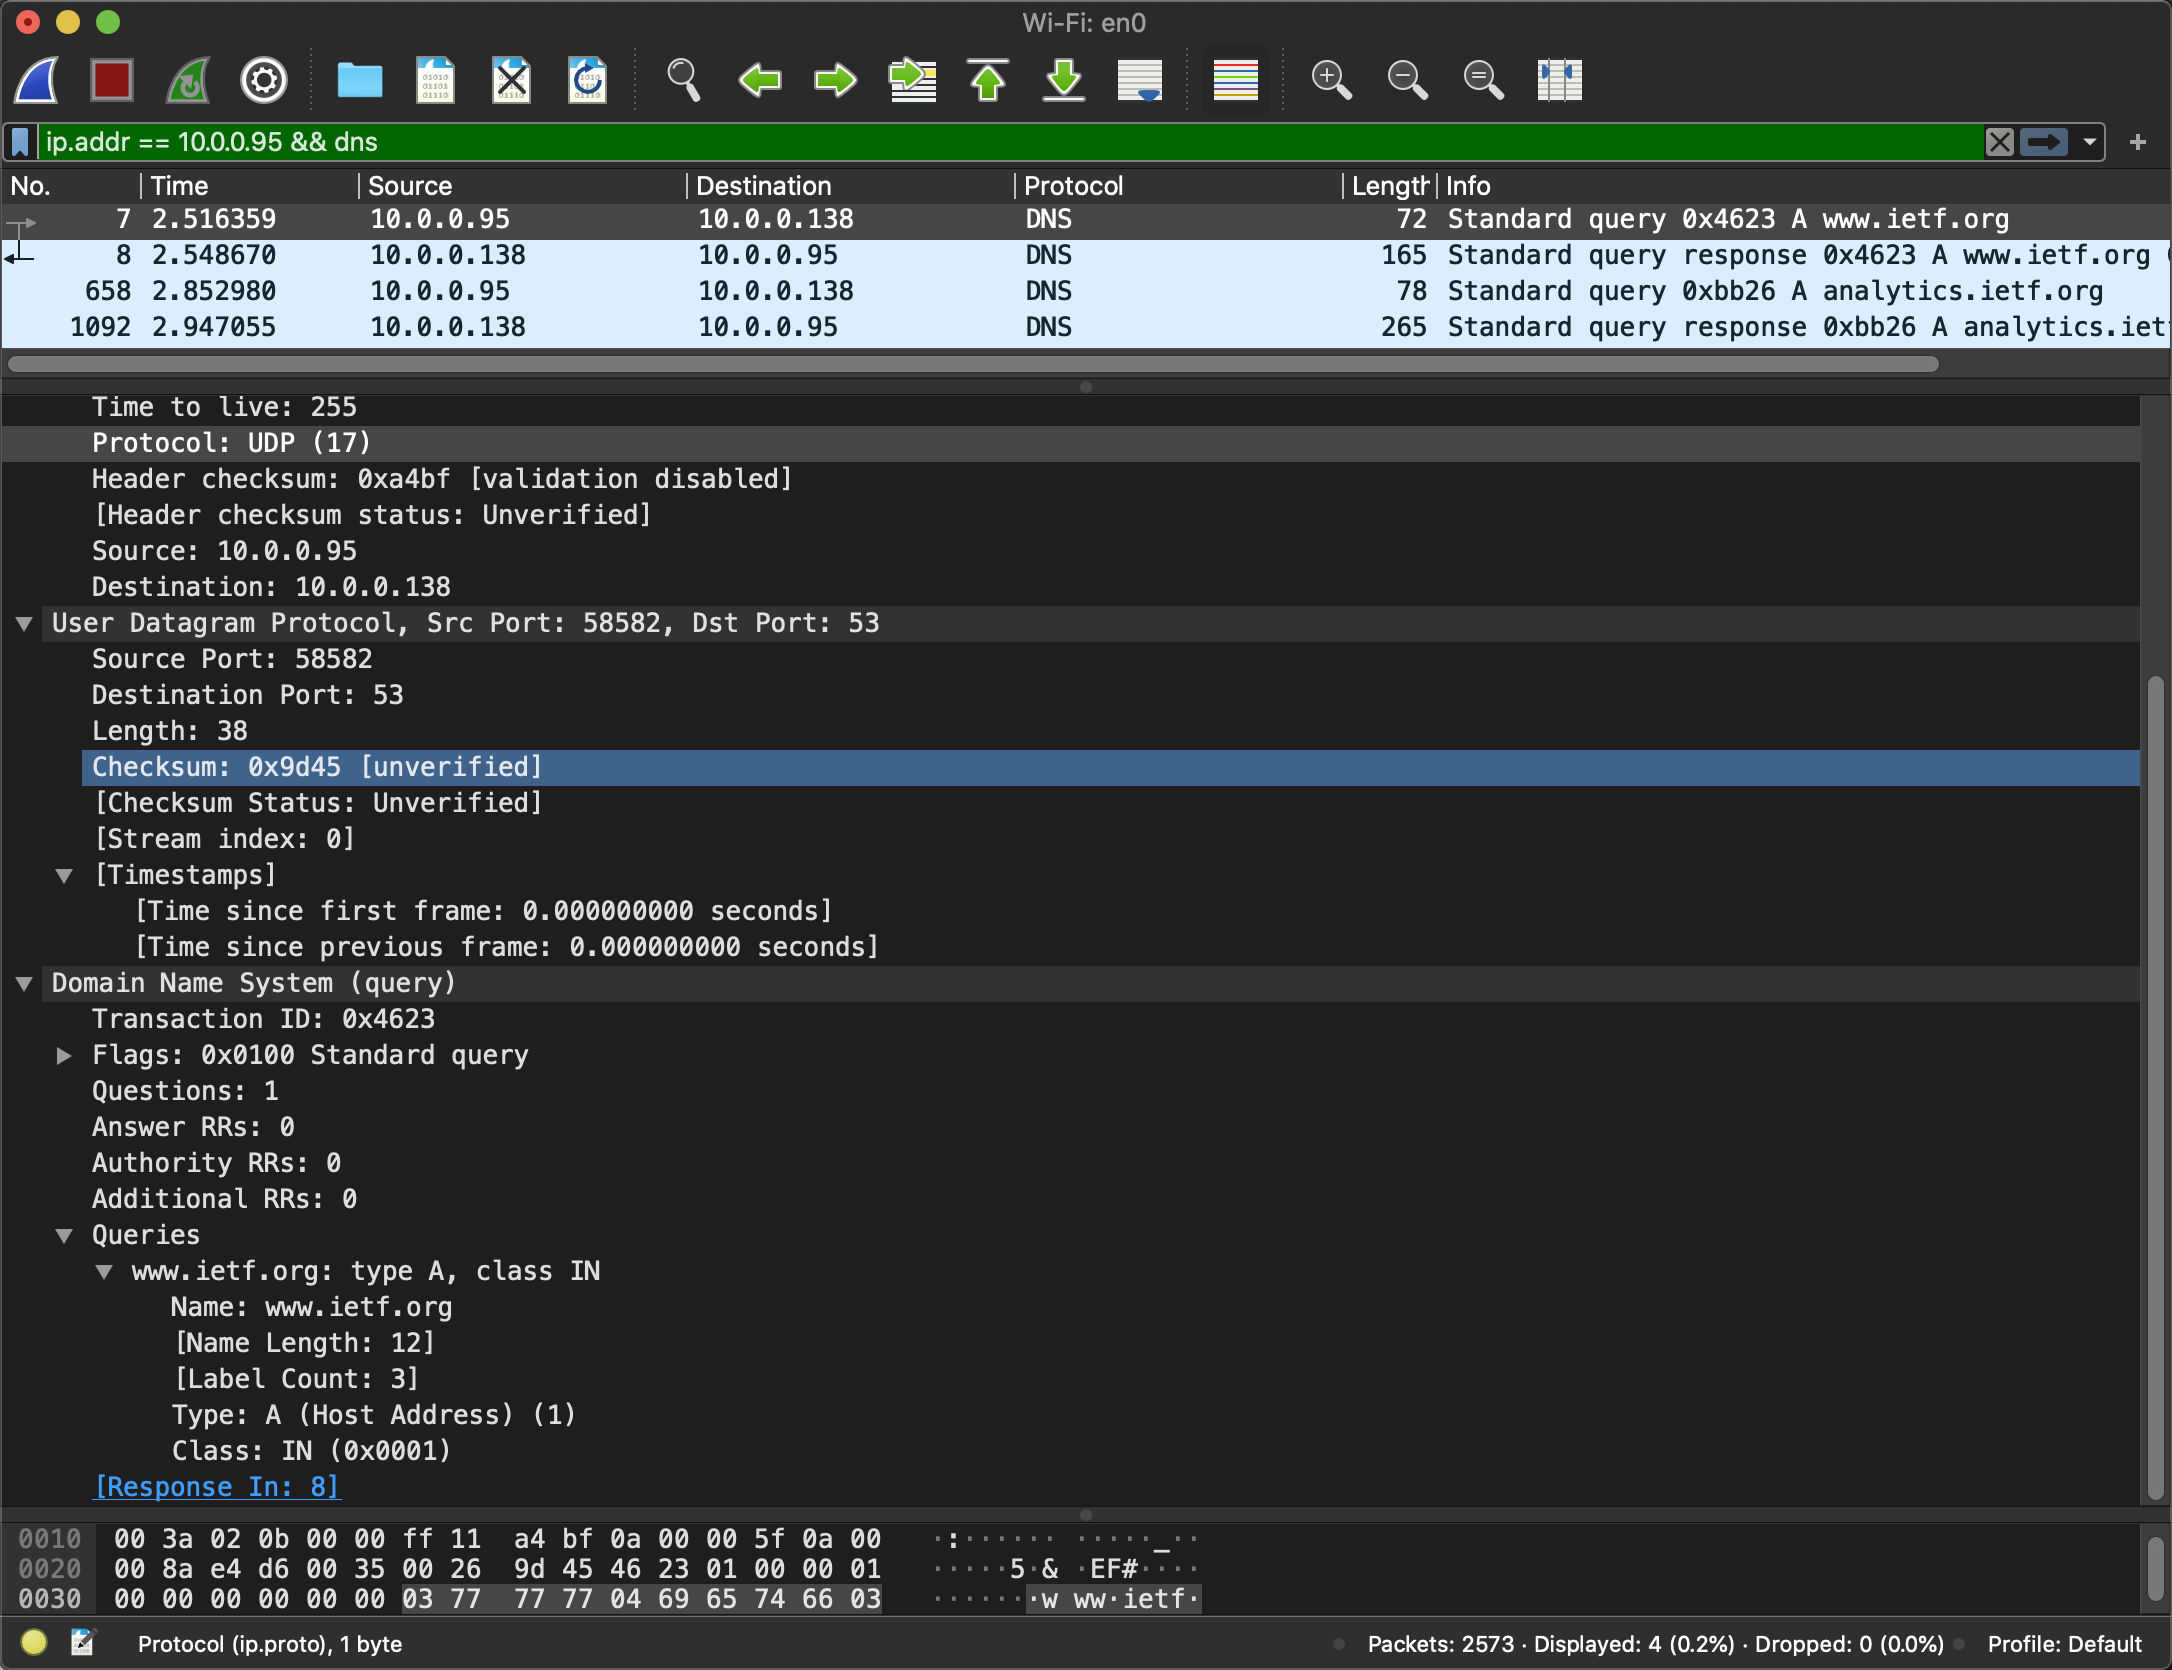This screenshot has height=1670, width=2172.
Task: Click the blue shark fin start capture icon
Action: pyautogui.click(x=37, y=80)
